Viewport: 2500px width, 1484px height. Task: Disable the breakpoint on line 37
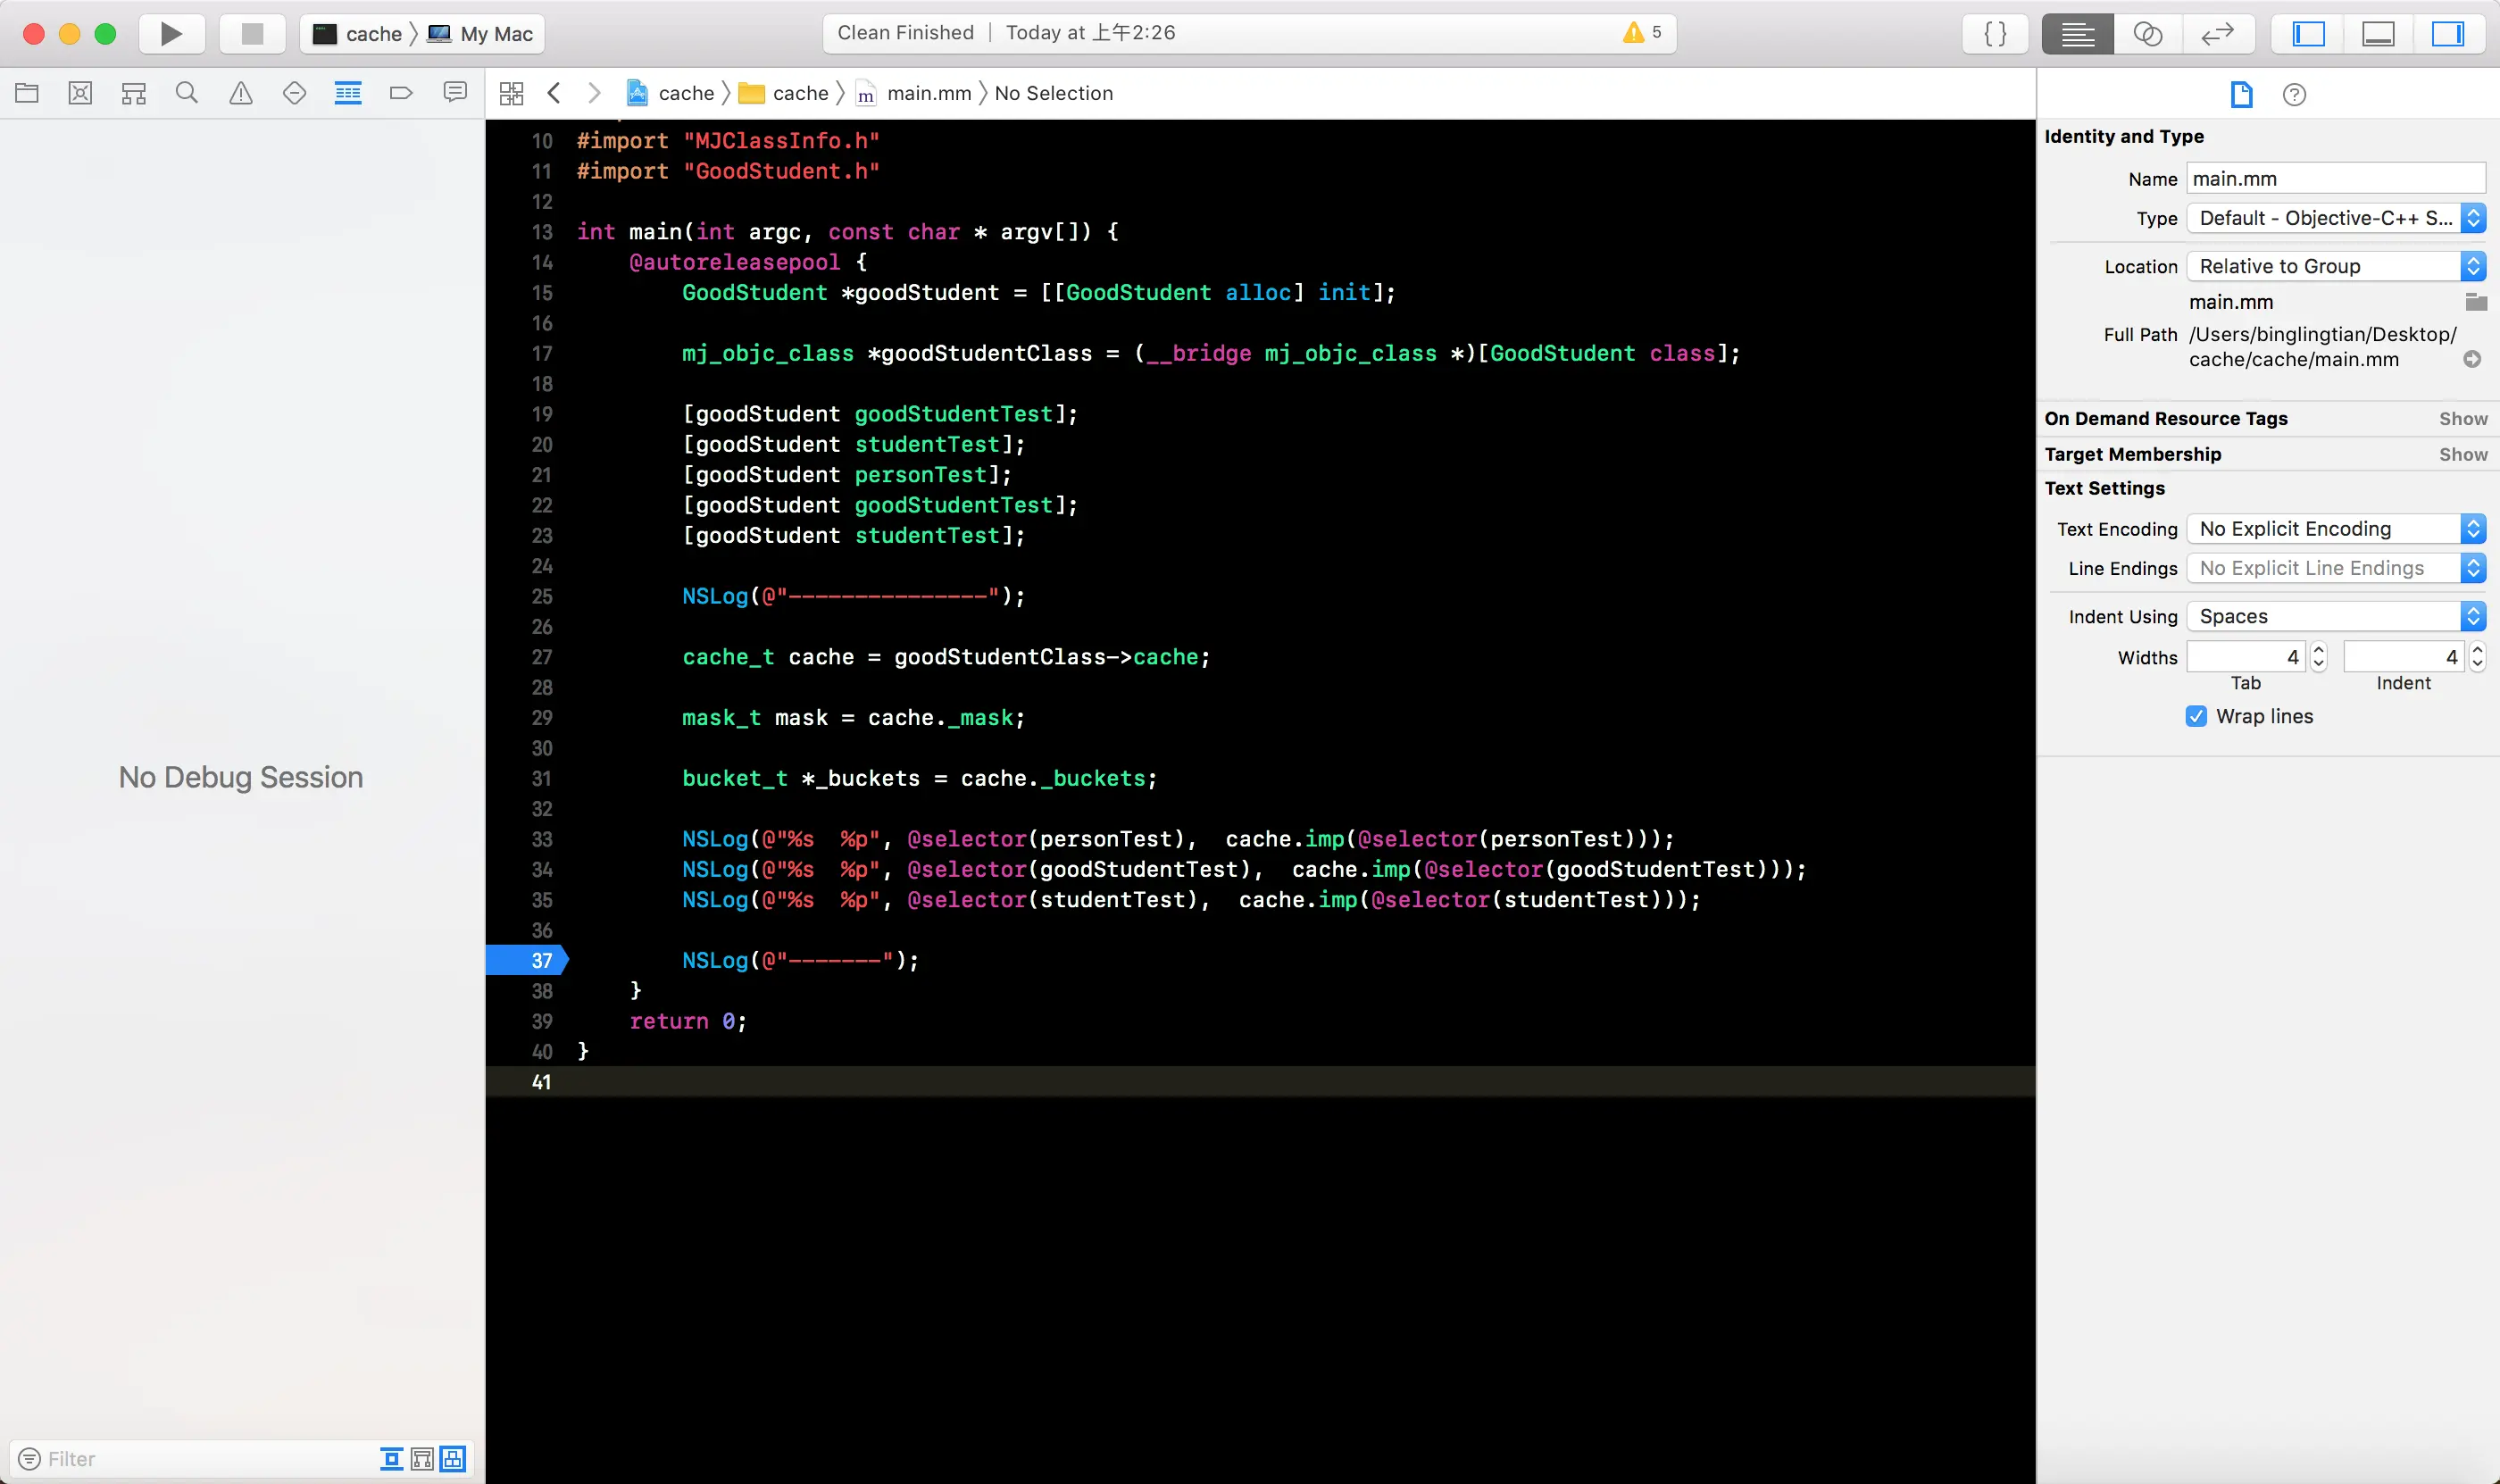[x=528, y=960]
